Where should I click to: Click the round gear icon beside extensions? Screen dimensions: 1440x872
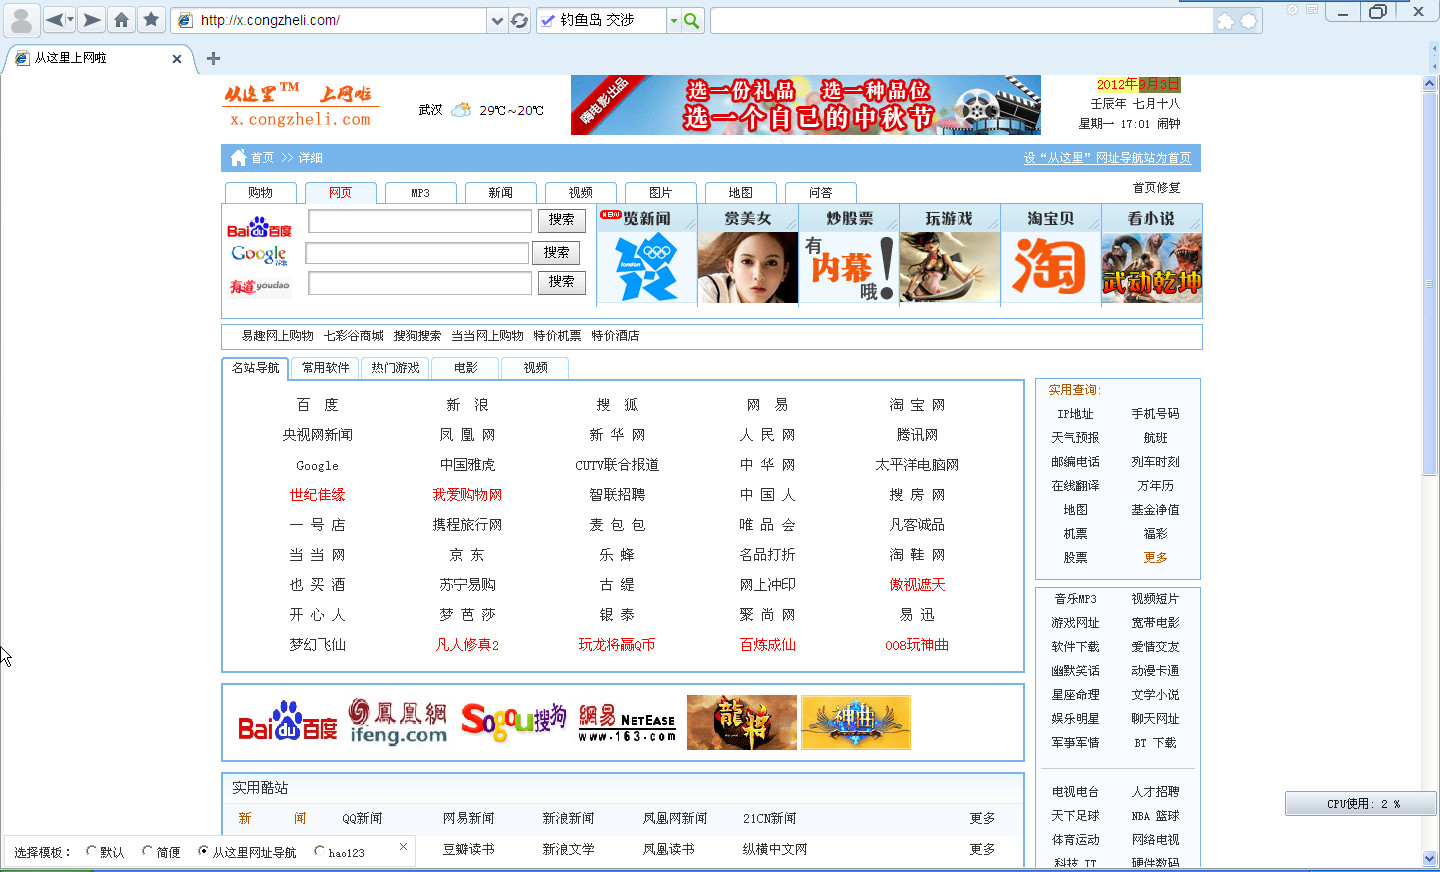1249,21
